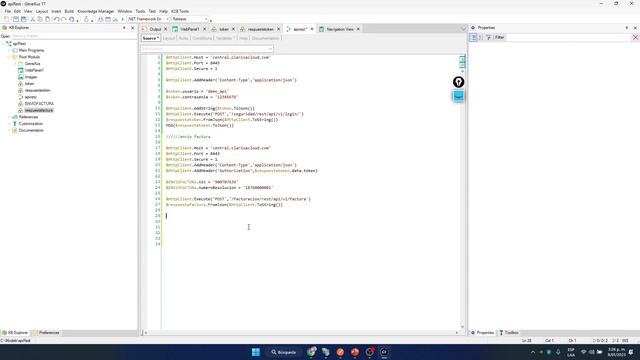Click the Cut toolbar icon

[x=33, y=19]
